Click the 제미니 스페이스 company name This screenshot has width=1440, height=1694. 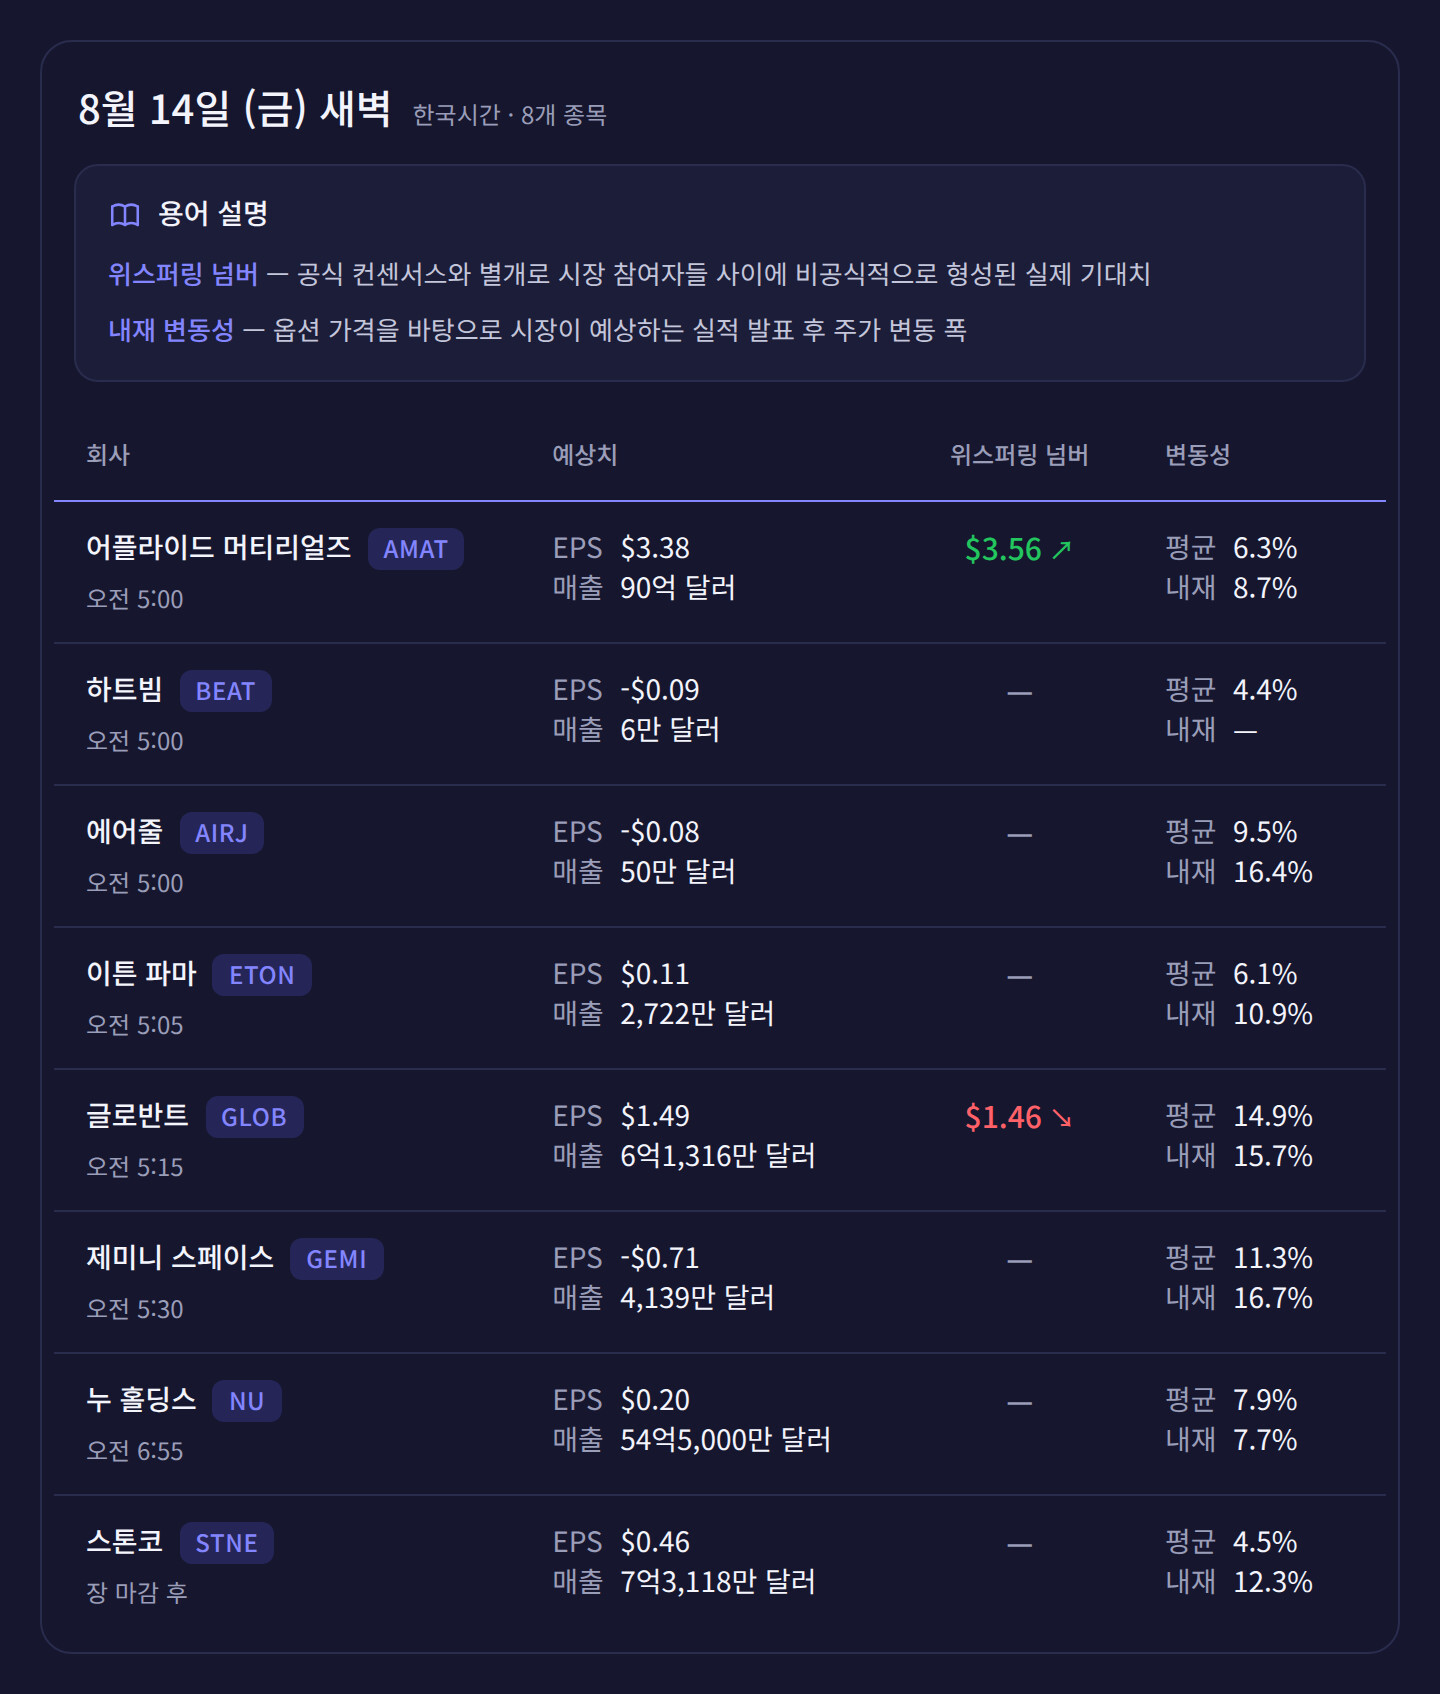pos(180,1257)
